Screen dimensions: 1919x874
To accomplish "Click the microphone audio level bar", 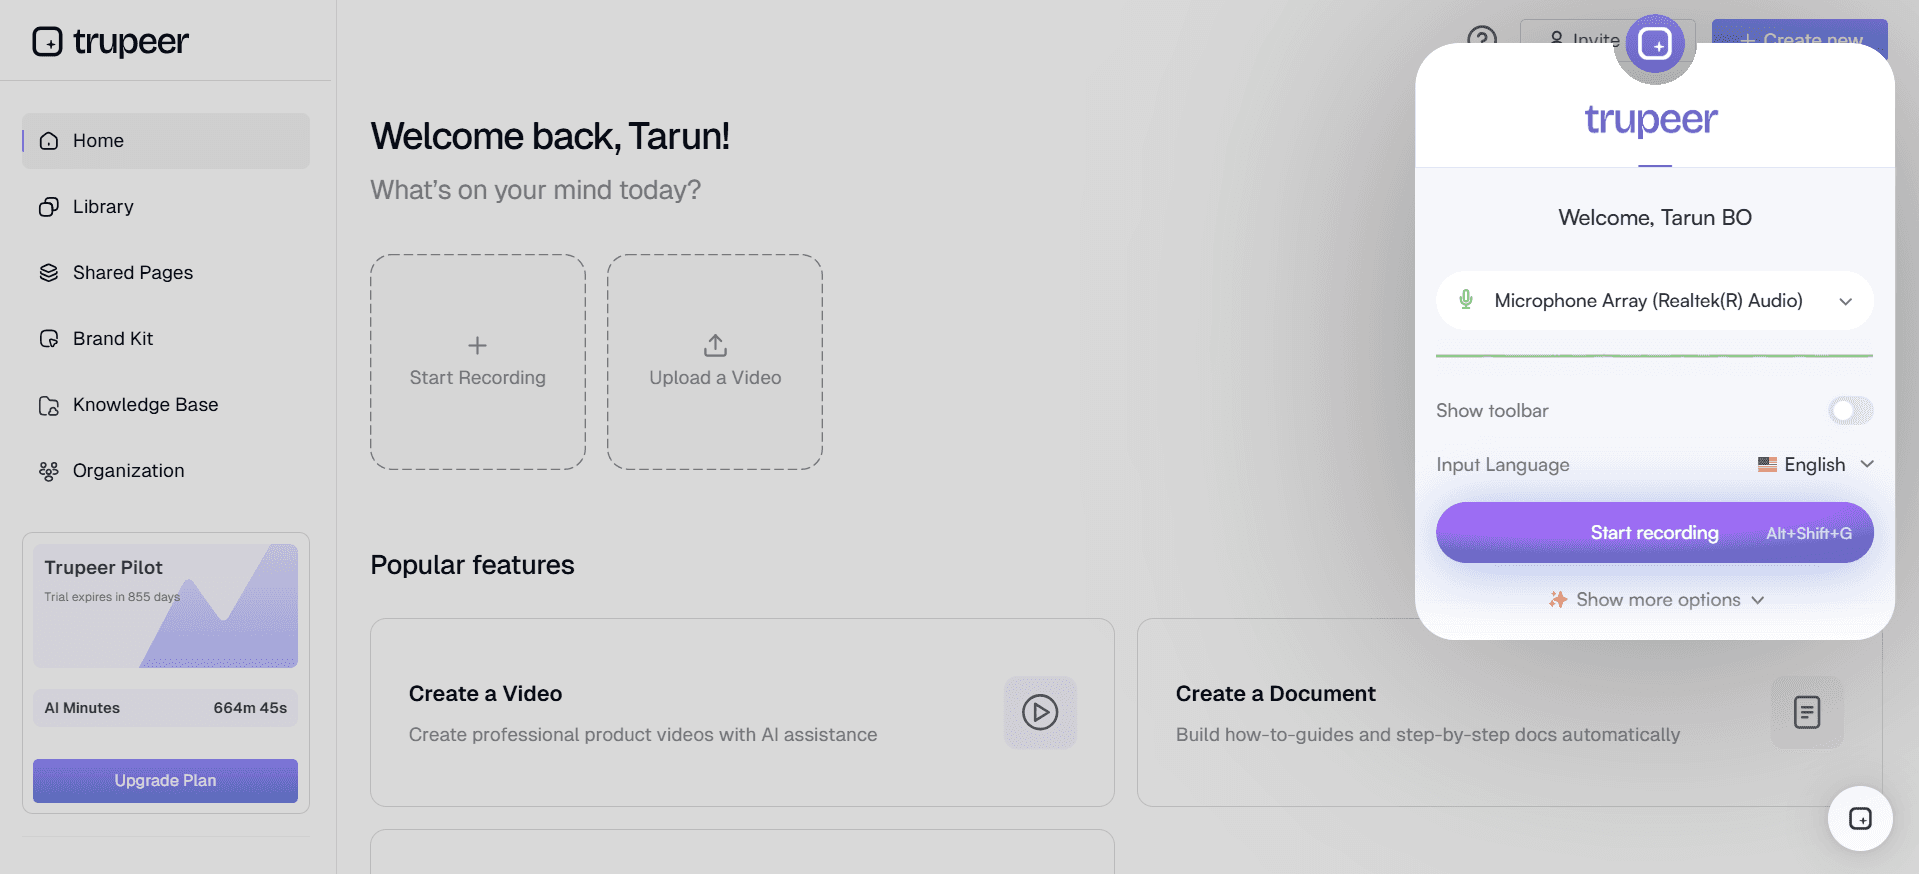I will [x=1655, y=355].
